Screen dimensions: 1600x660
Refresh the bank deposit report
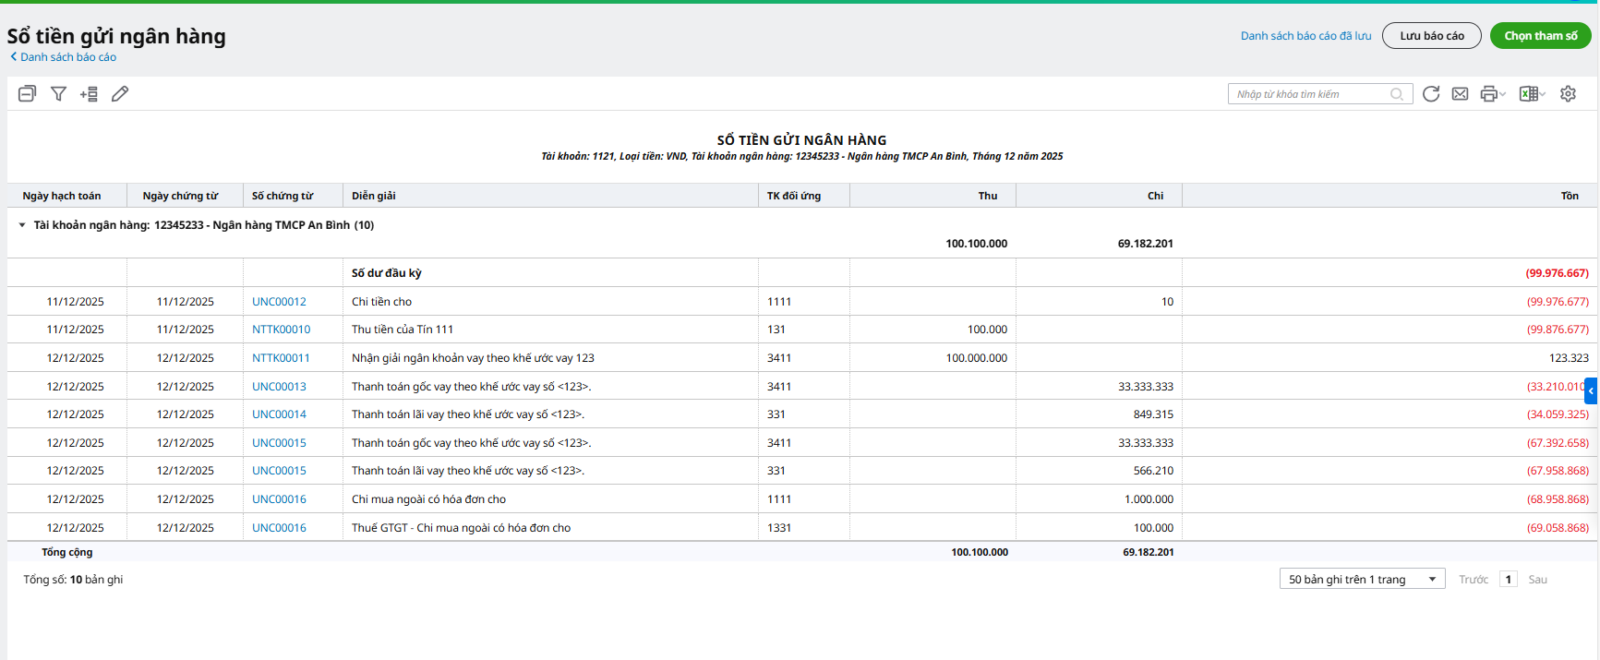1431,94
